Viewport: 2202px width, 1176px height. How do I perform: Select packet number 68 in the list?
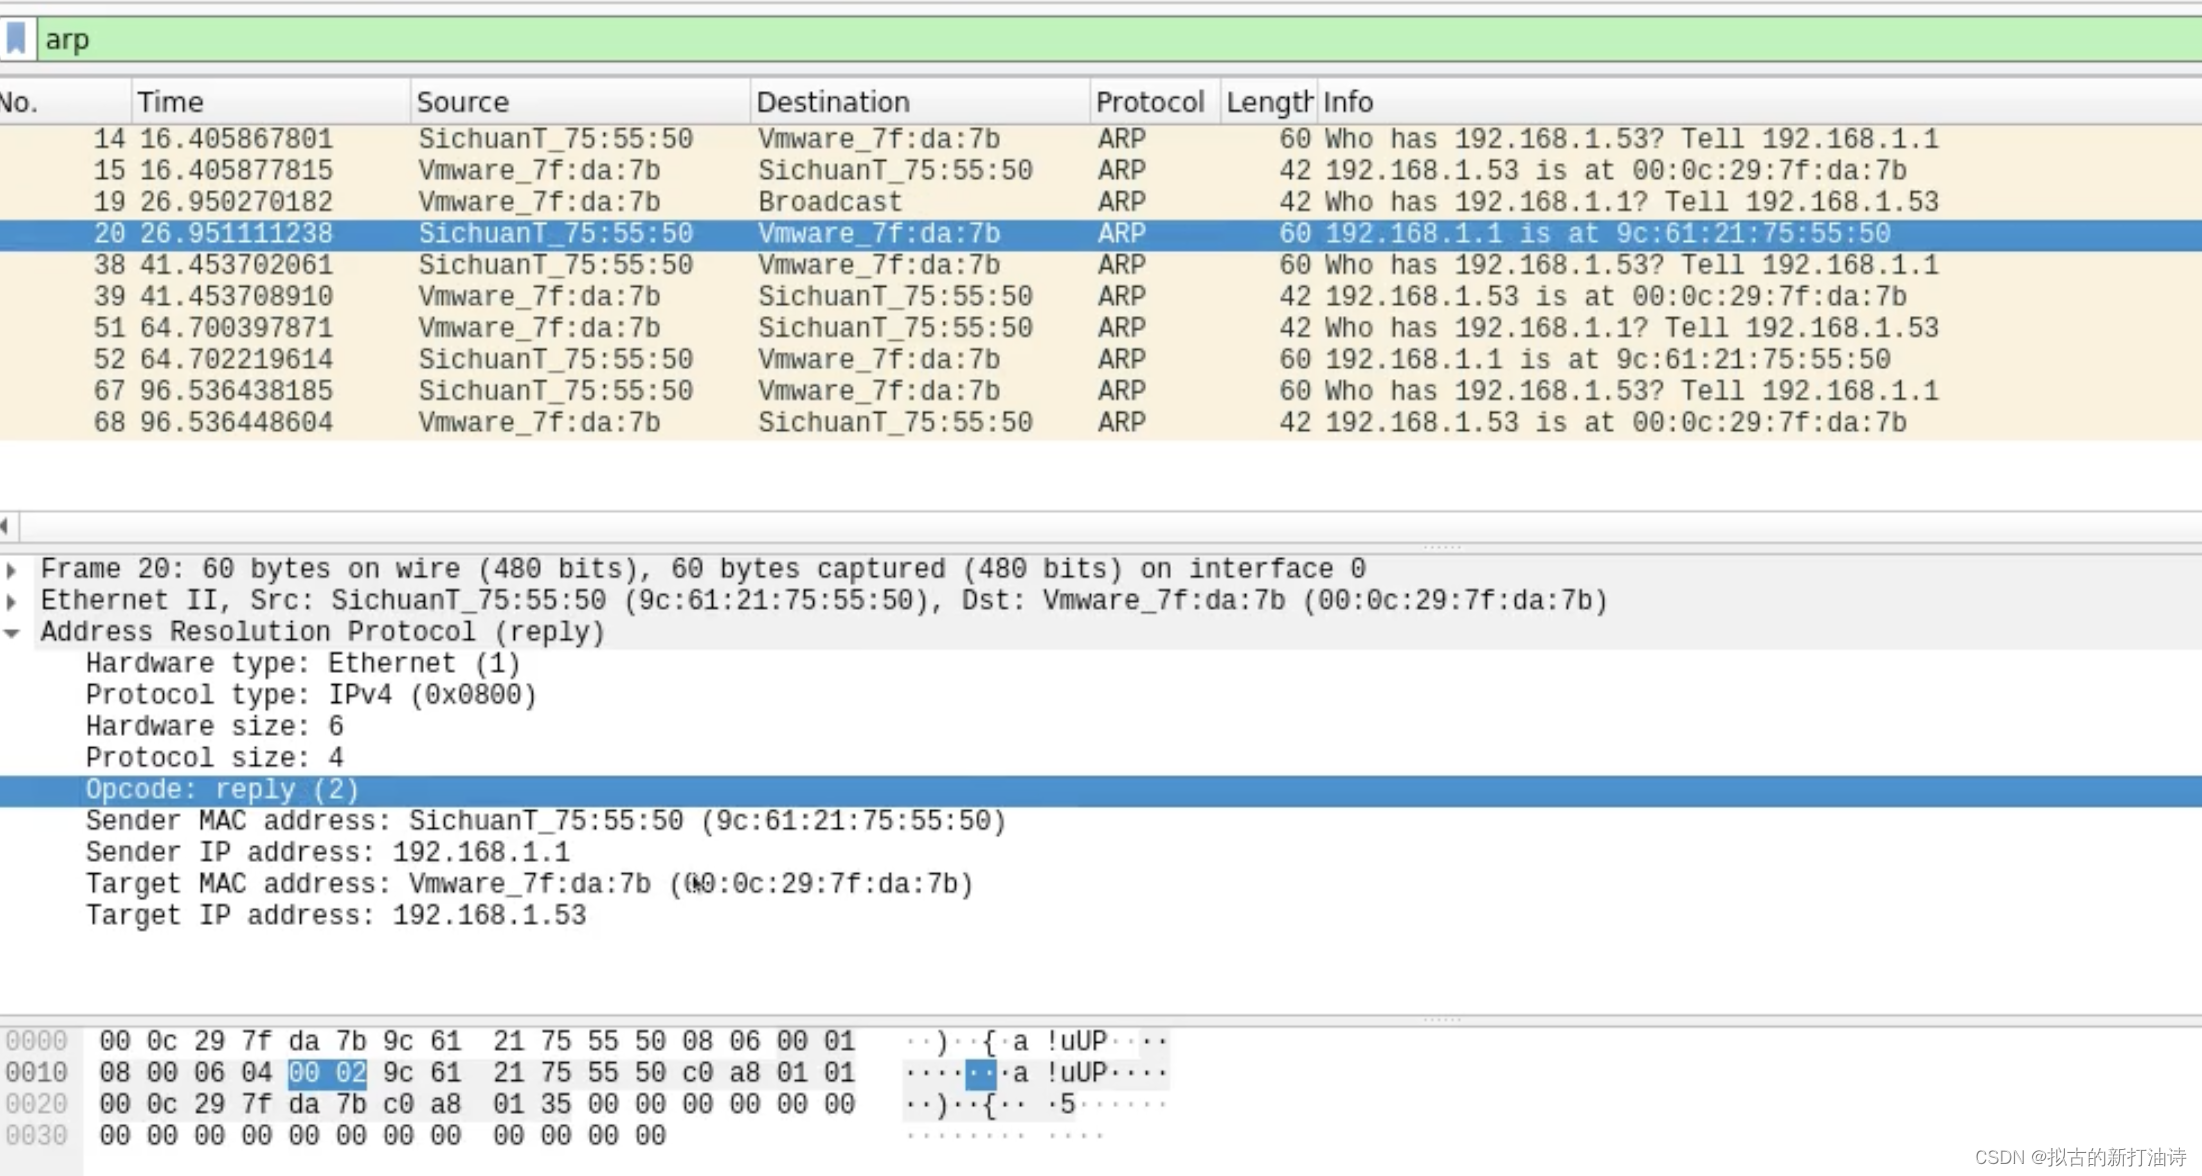click(1101, 423)
